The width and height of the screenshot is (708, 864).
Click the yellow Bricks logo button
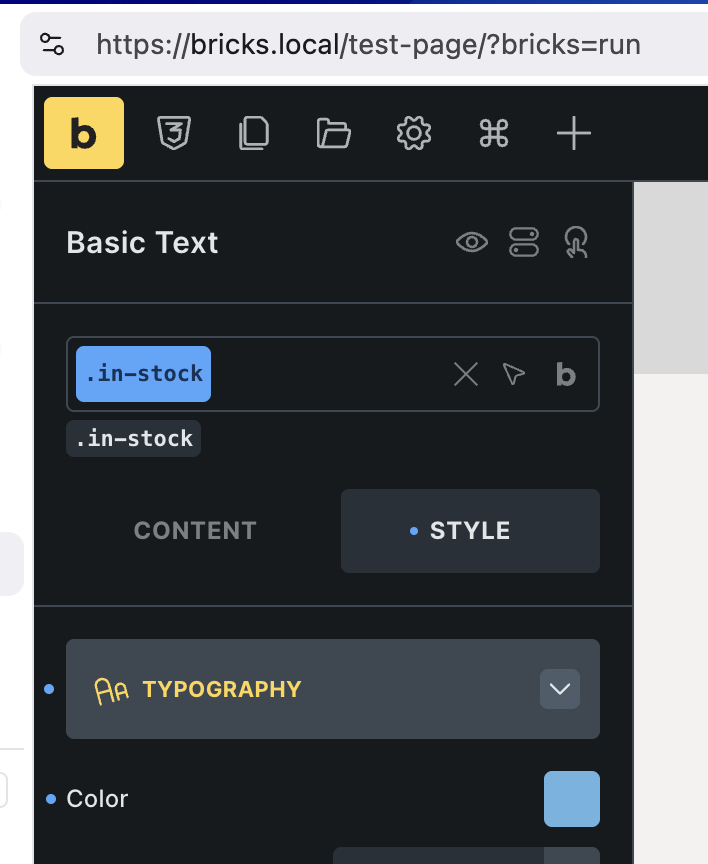tap(84, 133)
